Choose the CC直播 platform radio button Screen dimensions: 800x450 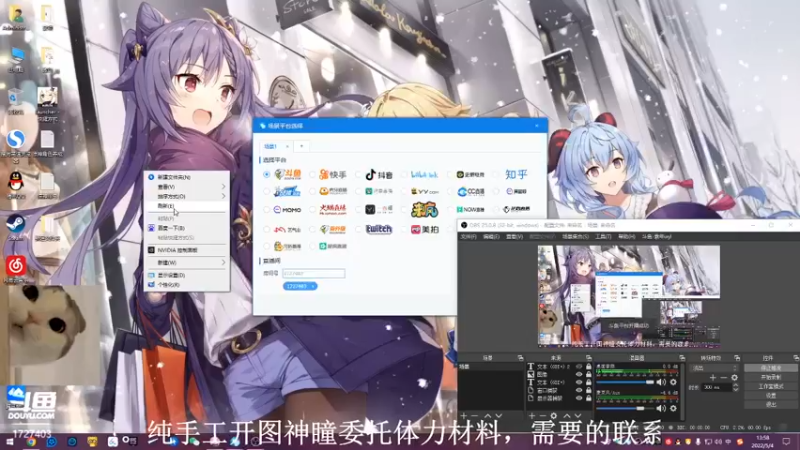449,192
